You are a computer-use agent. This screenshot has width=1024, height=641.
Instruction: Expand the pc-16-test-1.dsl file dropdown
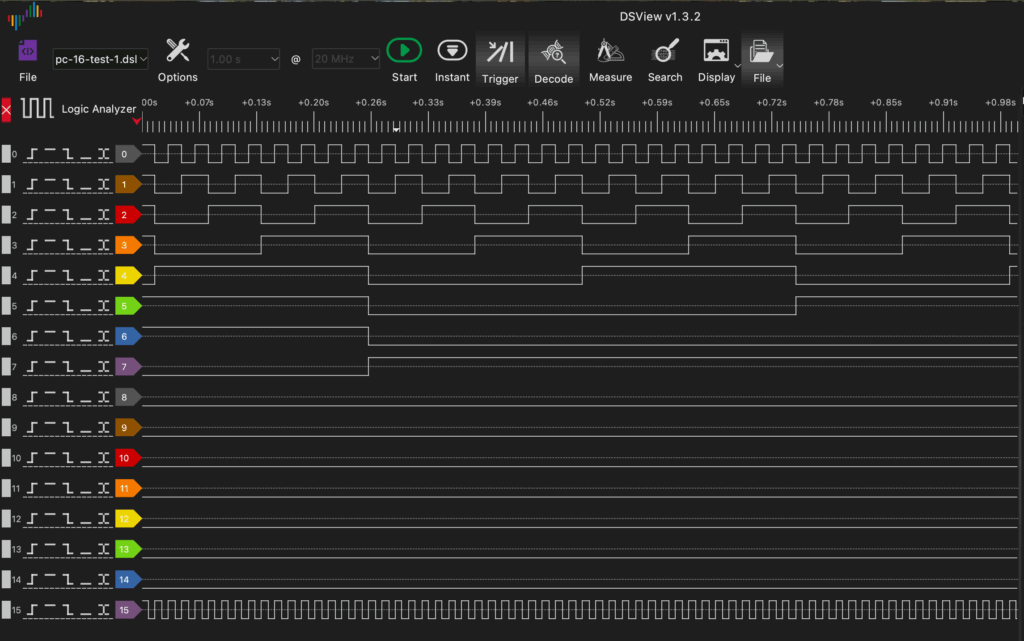pos(100,60)
